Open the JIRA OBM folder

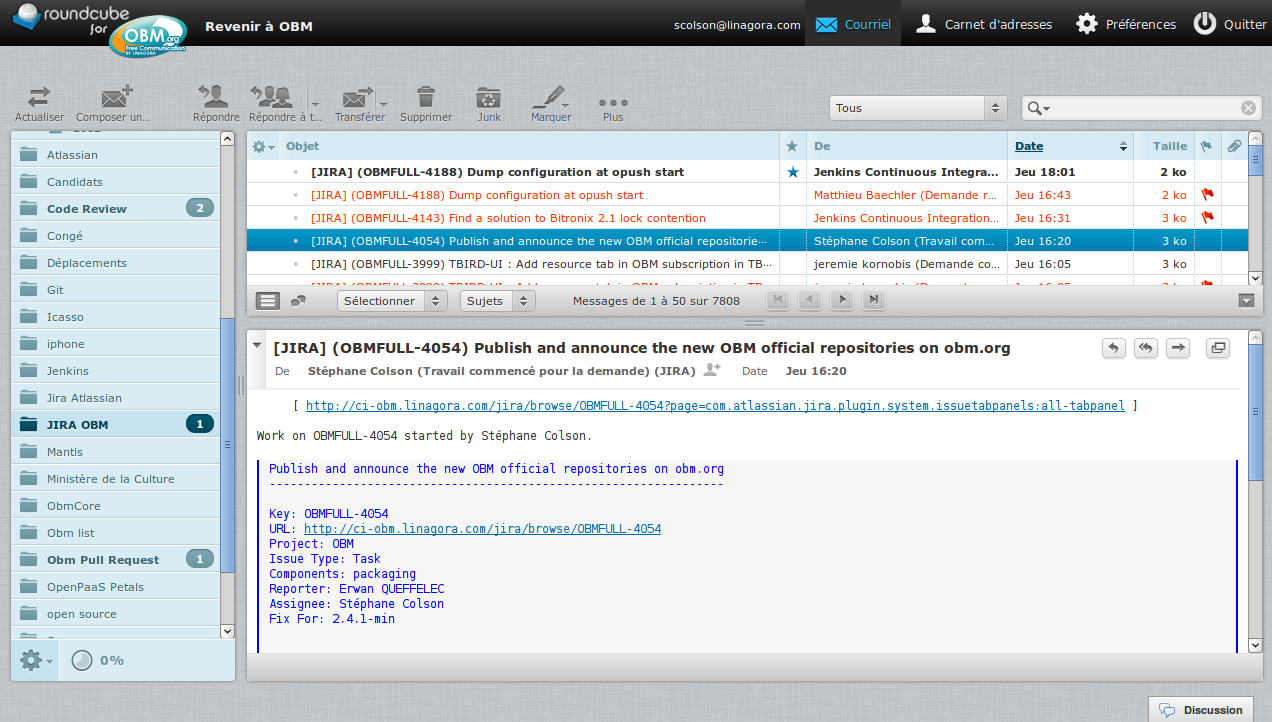[116, 425]
